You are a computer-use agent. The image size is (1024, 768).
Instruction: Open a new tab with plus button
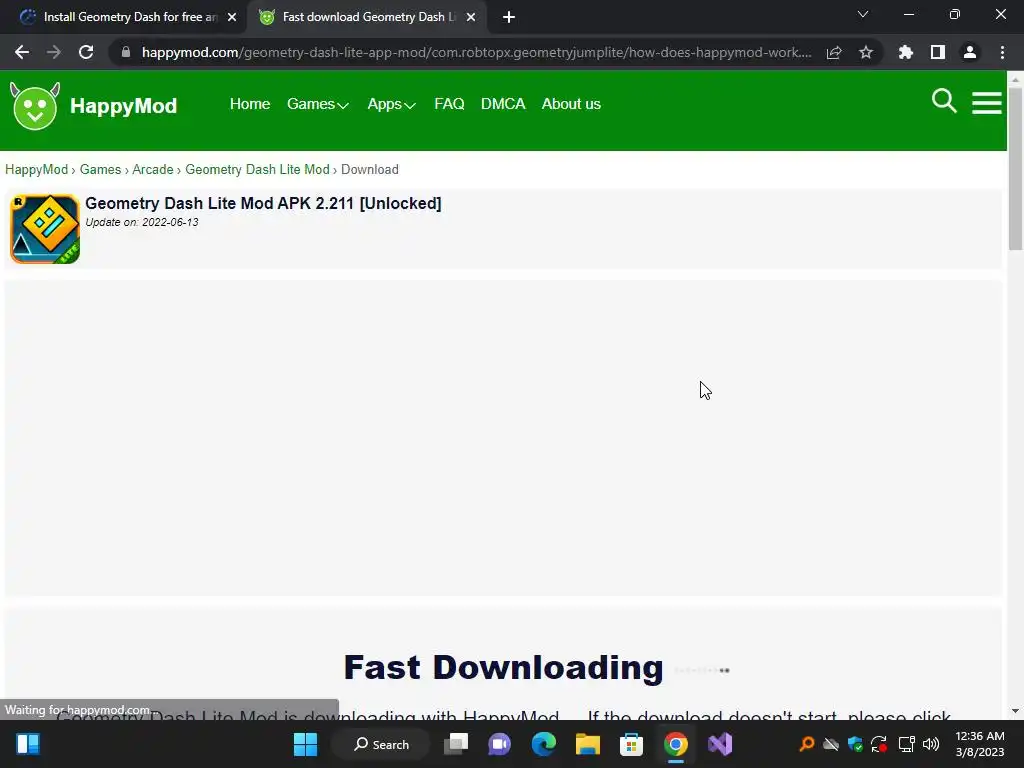[x=509, y=17]
